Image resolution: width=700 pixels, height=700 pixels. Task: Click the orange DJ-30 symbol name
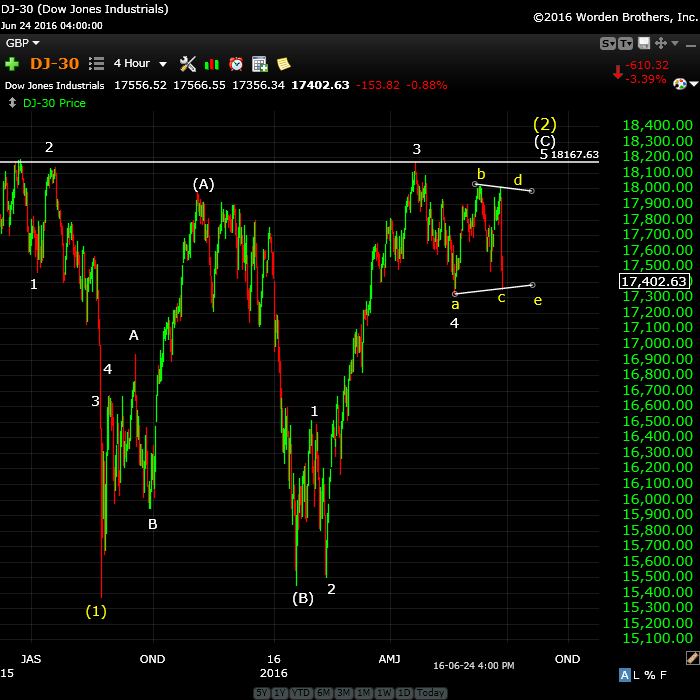(x=54, y=64)
